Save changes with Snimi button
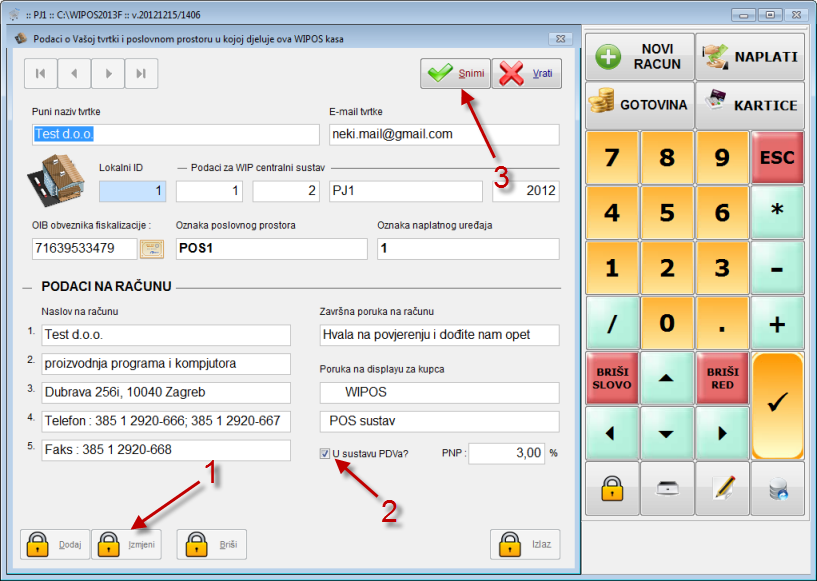Image resolution: width=817 pixels, height=581 pixels. 455,74
